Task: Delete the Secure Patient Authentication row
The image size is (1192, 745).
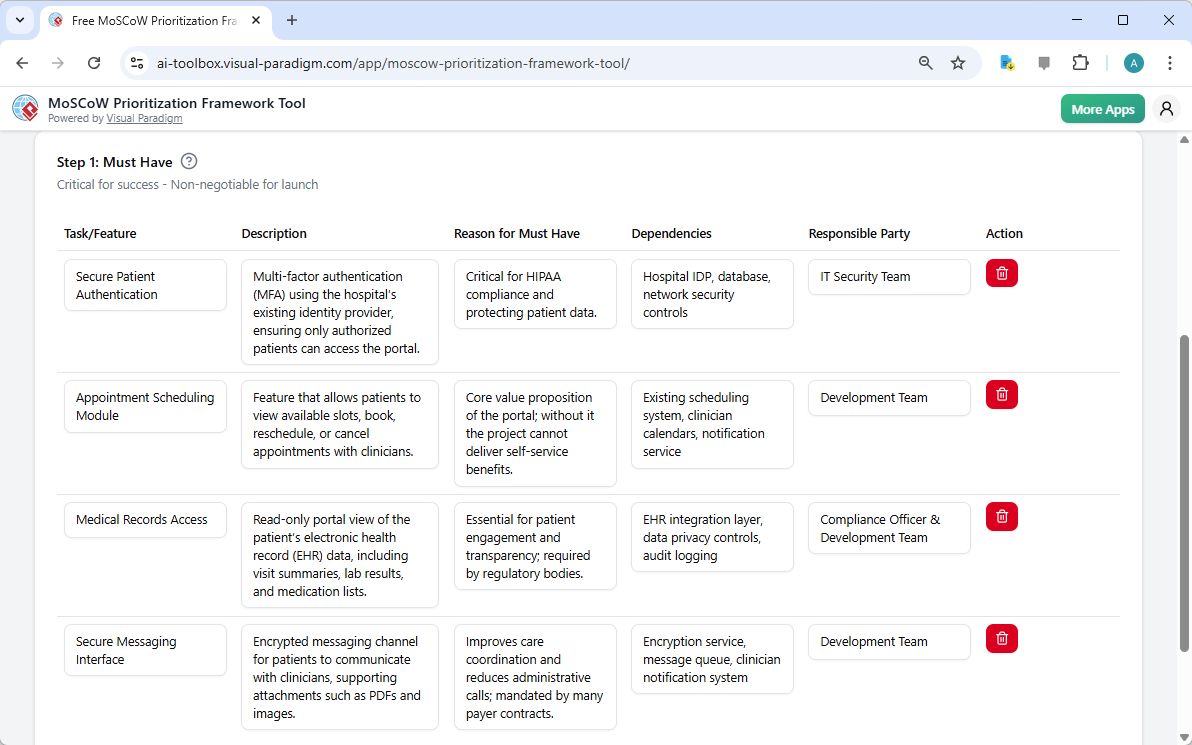Action: tap(1001, 272)
